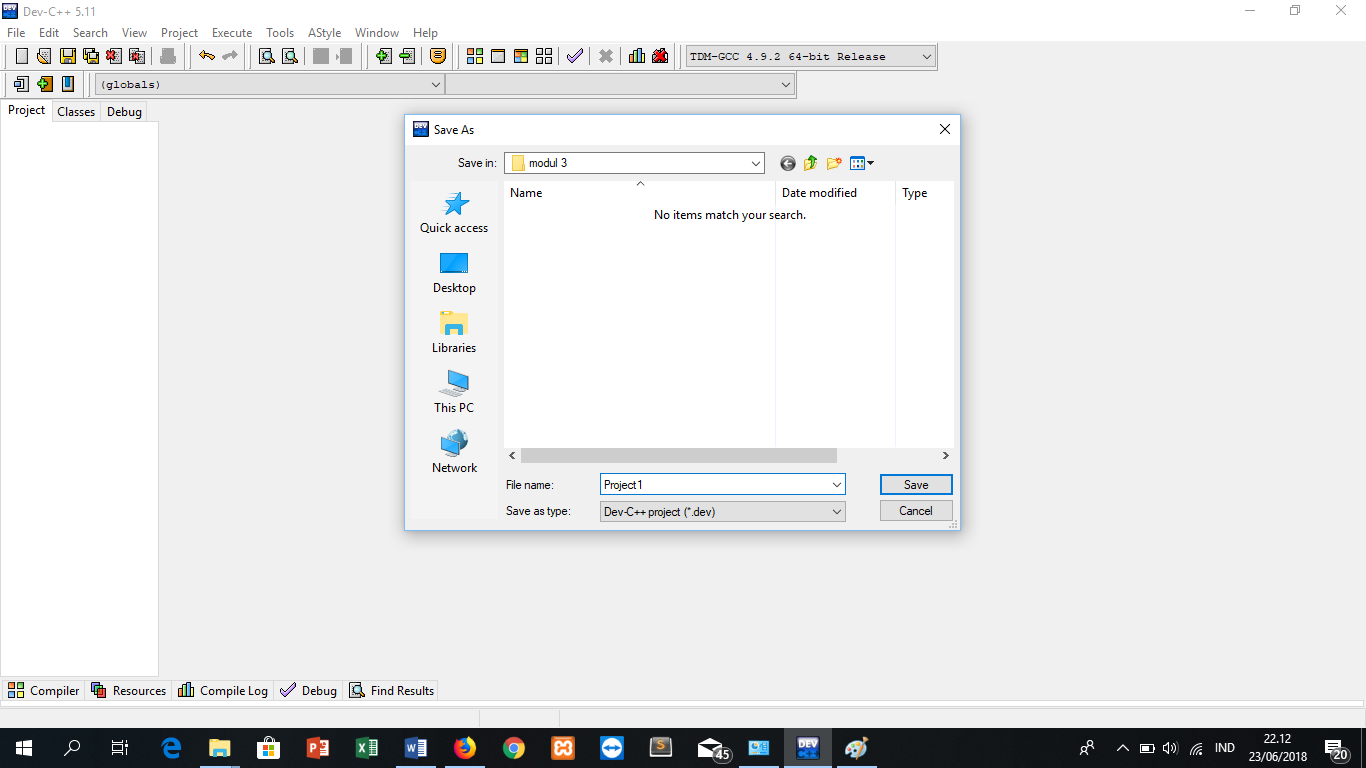The height and width of the screenshot is (768, 1366).
Task: Click the right scroll arrow in file list
Action: click(x=945, y=456)
